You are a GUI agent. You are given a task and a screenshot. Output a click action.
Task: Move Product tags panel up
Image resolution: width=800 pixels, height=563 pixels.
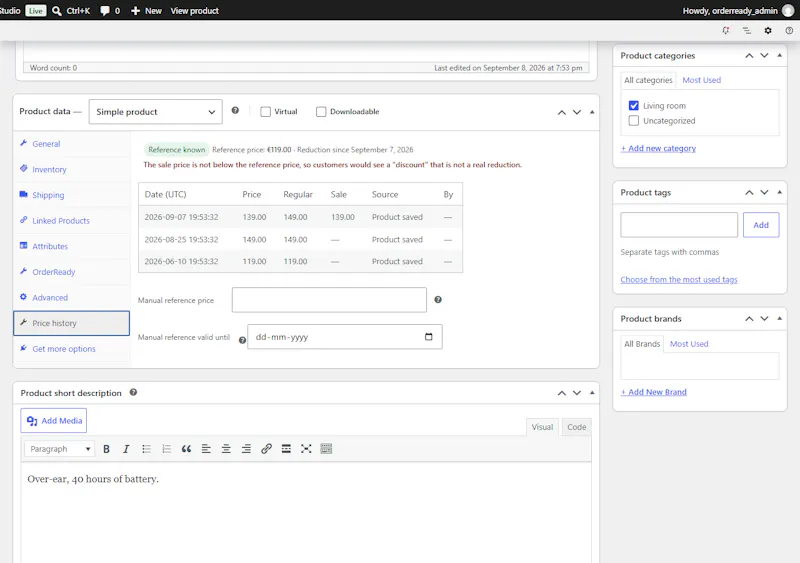tap(749, 192)
